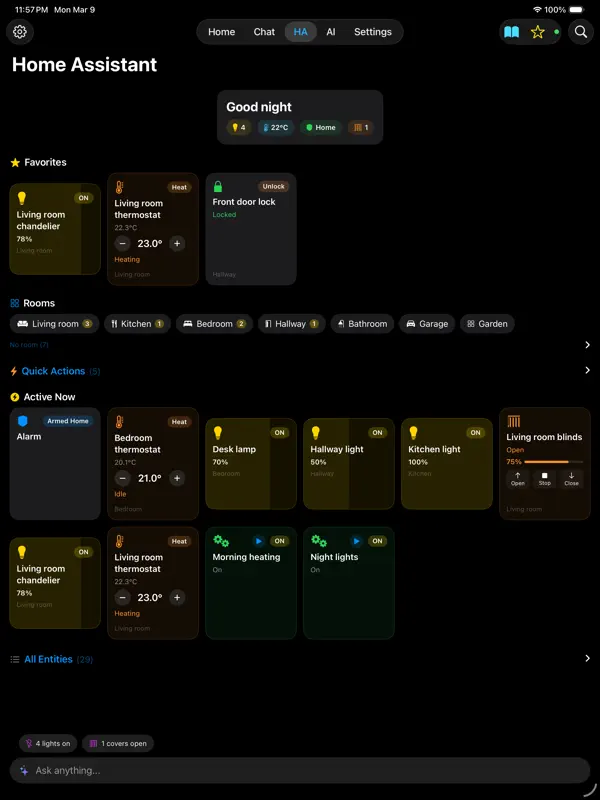The width and height of the screenshot is (600, 800).
Task: Tap the Unlock button on Front door lock
Action: (x=273, y=186)
